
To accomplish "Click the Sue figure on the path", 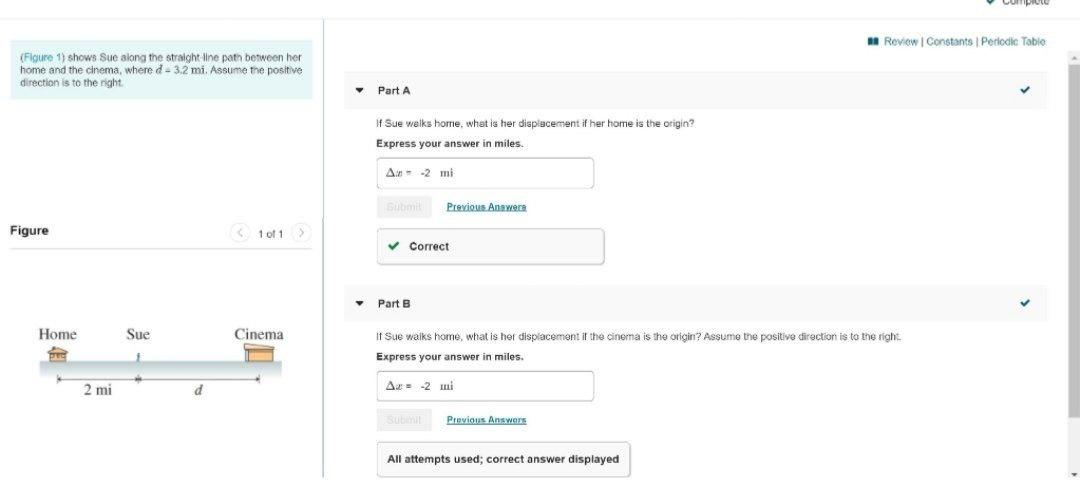I will coord(139,356).
